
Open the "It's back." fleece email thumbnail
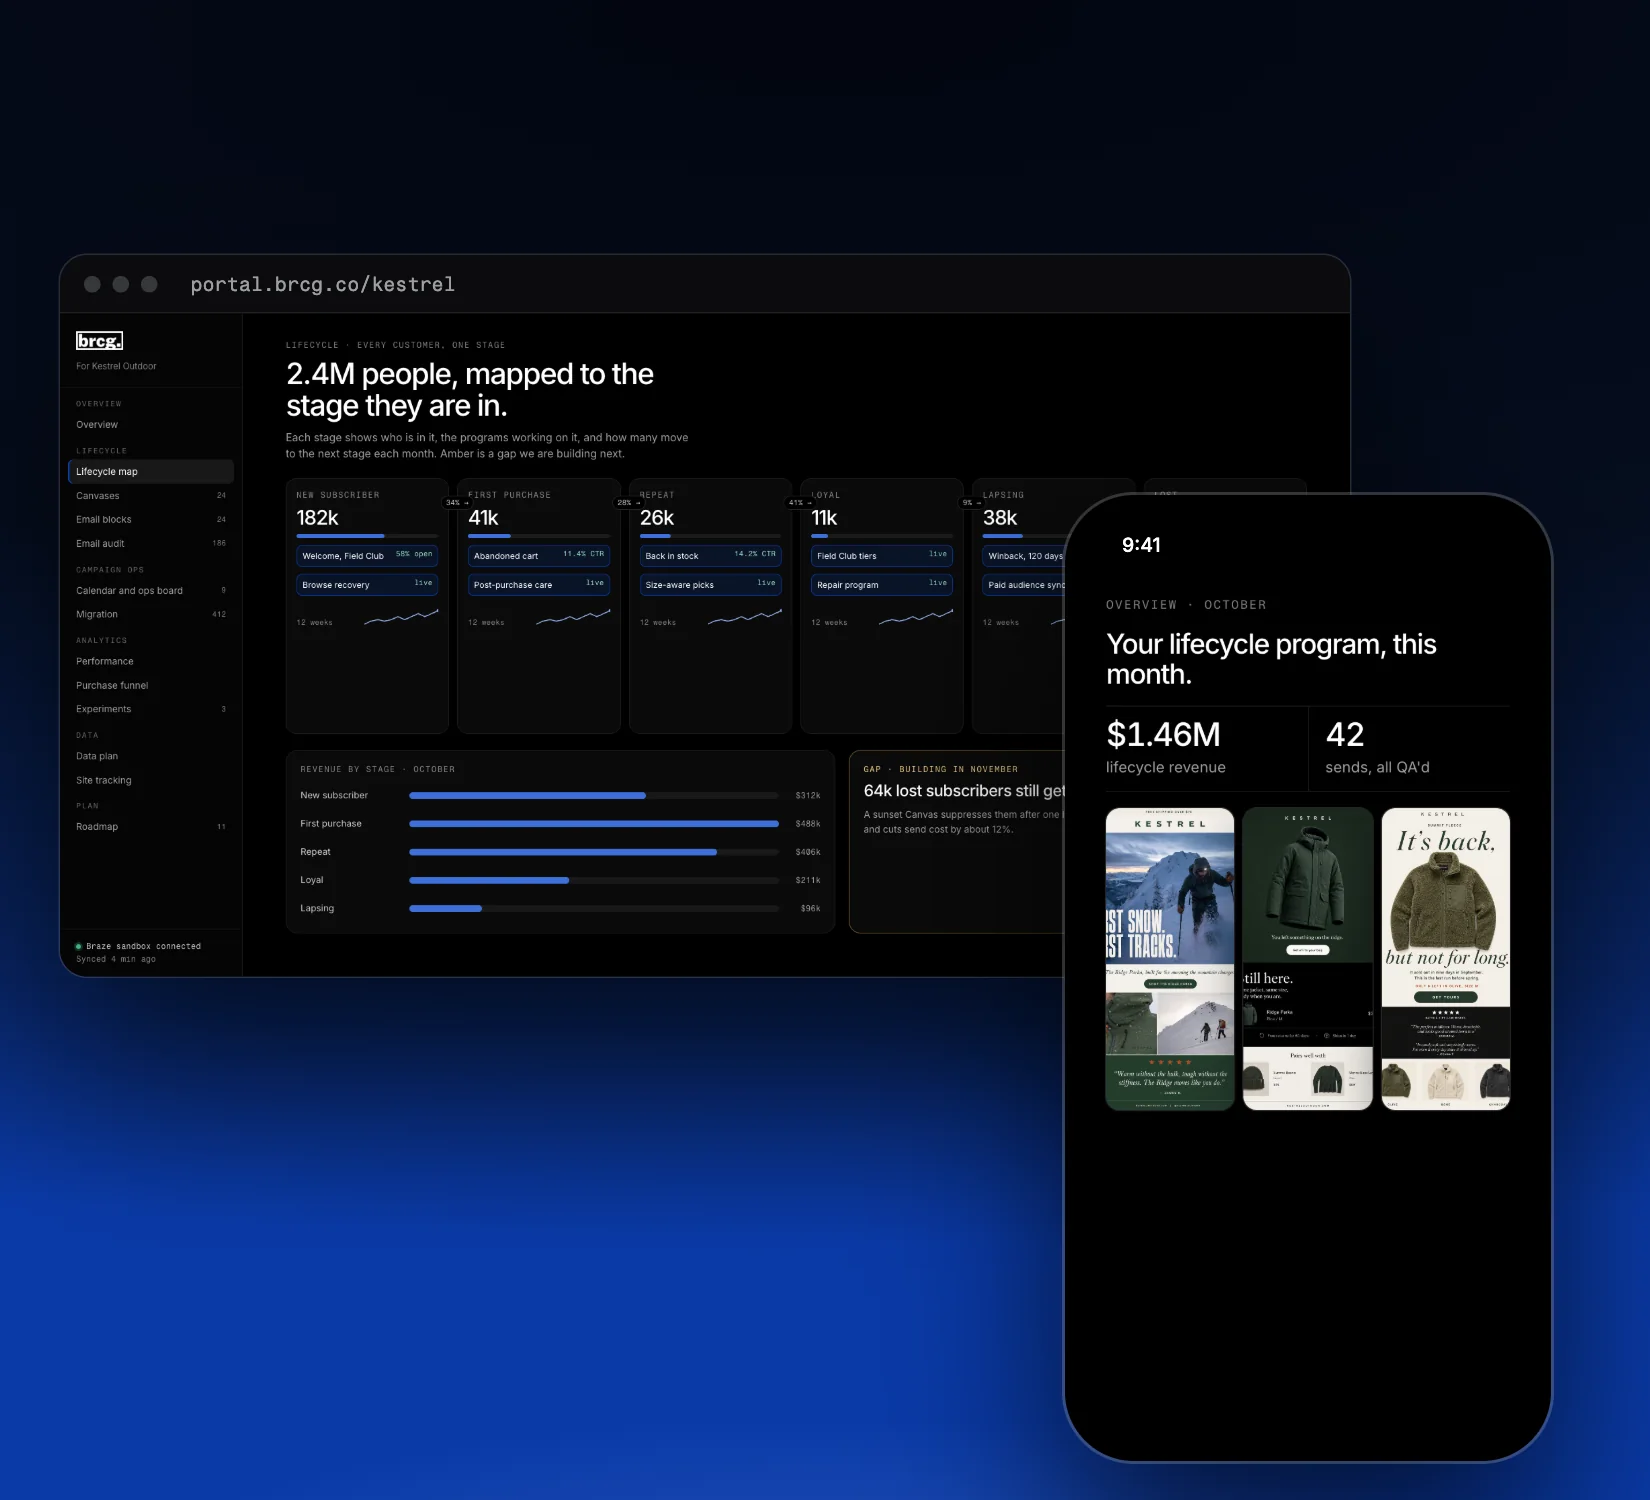(x=1446, y=959)
